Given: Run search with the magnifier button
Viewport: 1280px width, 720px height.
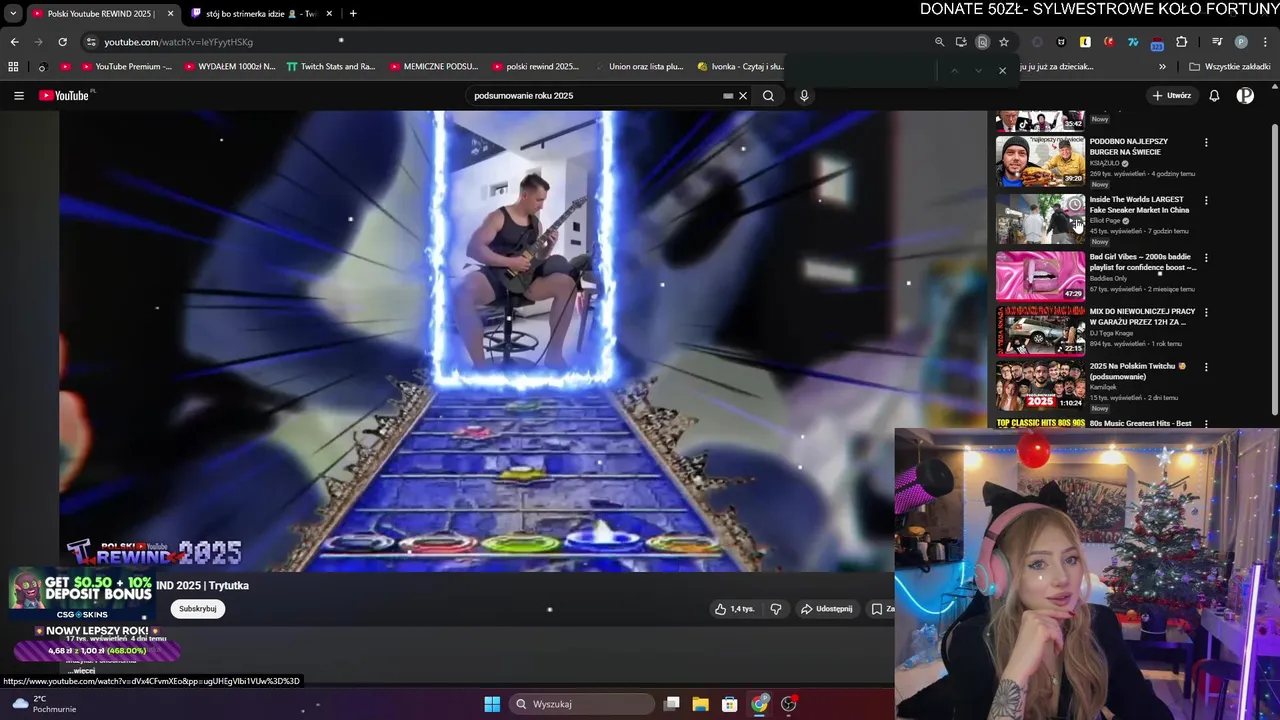Looking at the screenshot, I should click(x=768, y=96).
